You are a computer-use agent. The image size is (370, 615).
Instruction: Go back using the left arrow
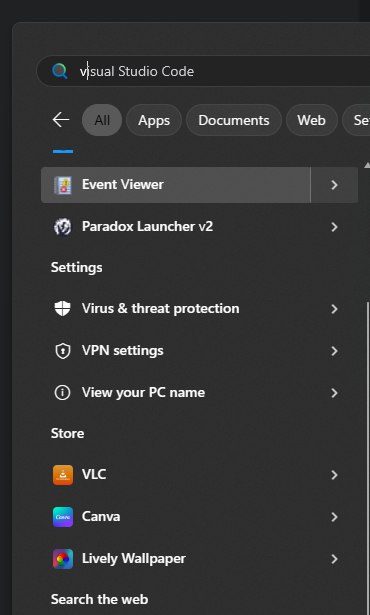(61, 120)
